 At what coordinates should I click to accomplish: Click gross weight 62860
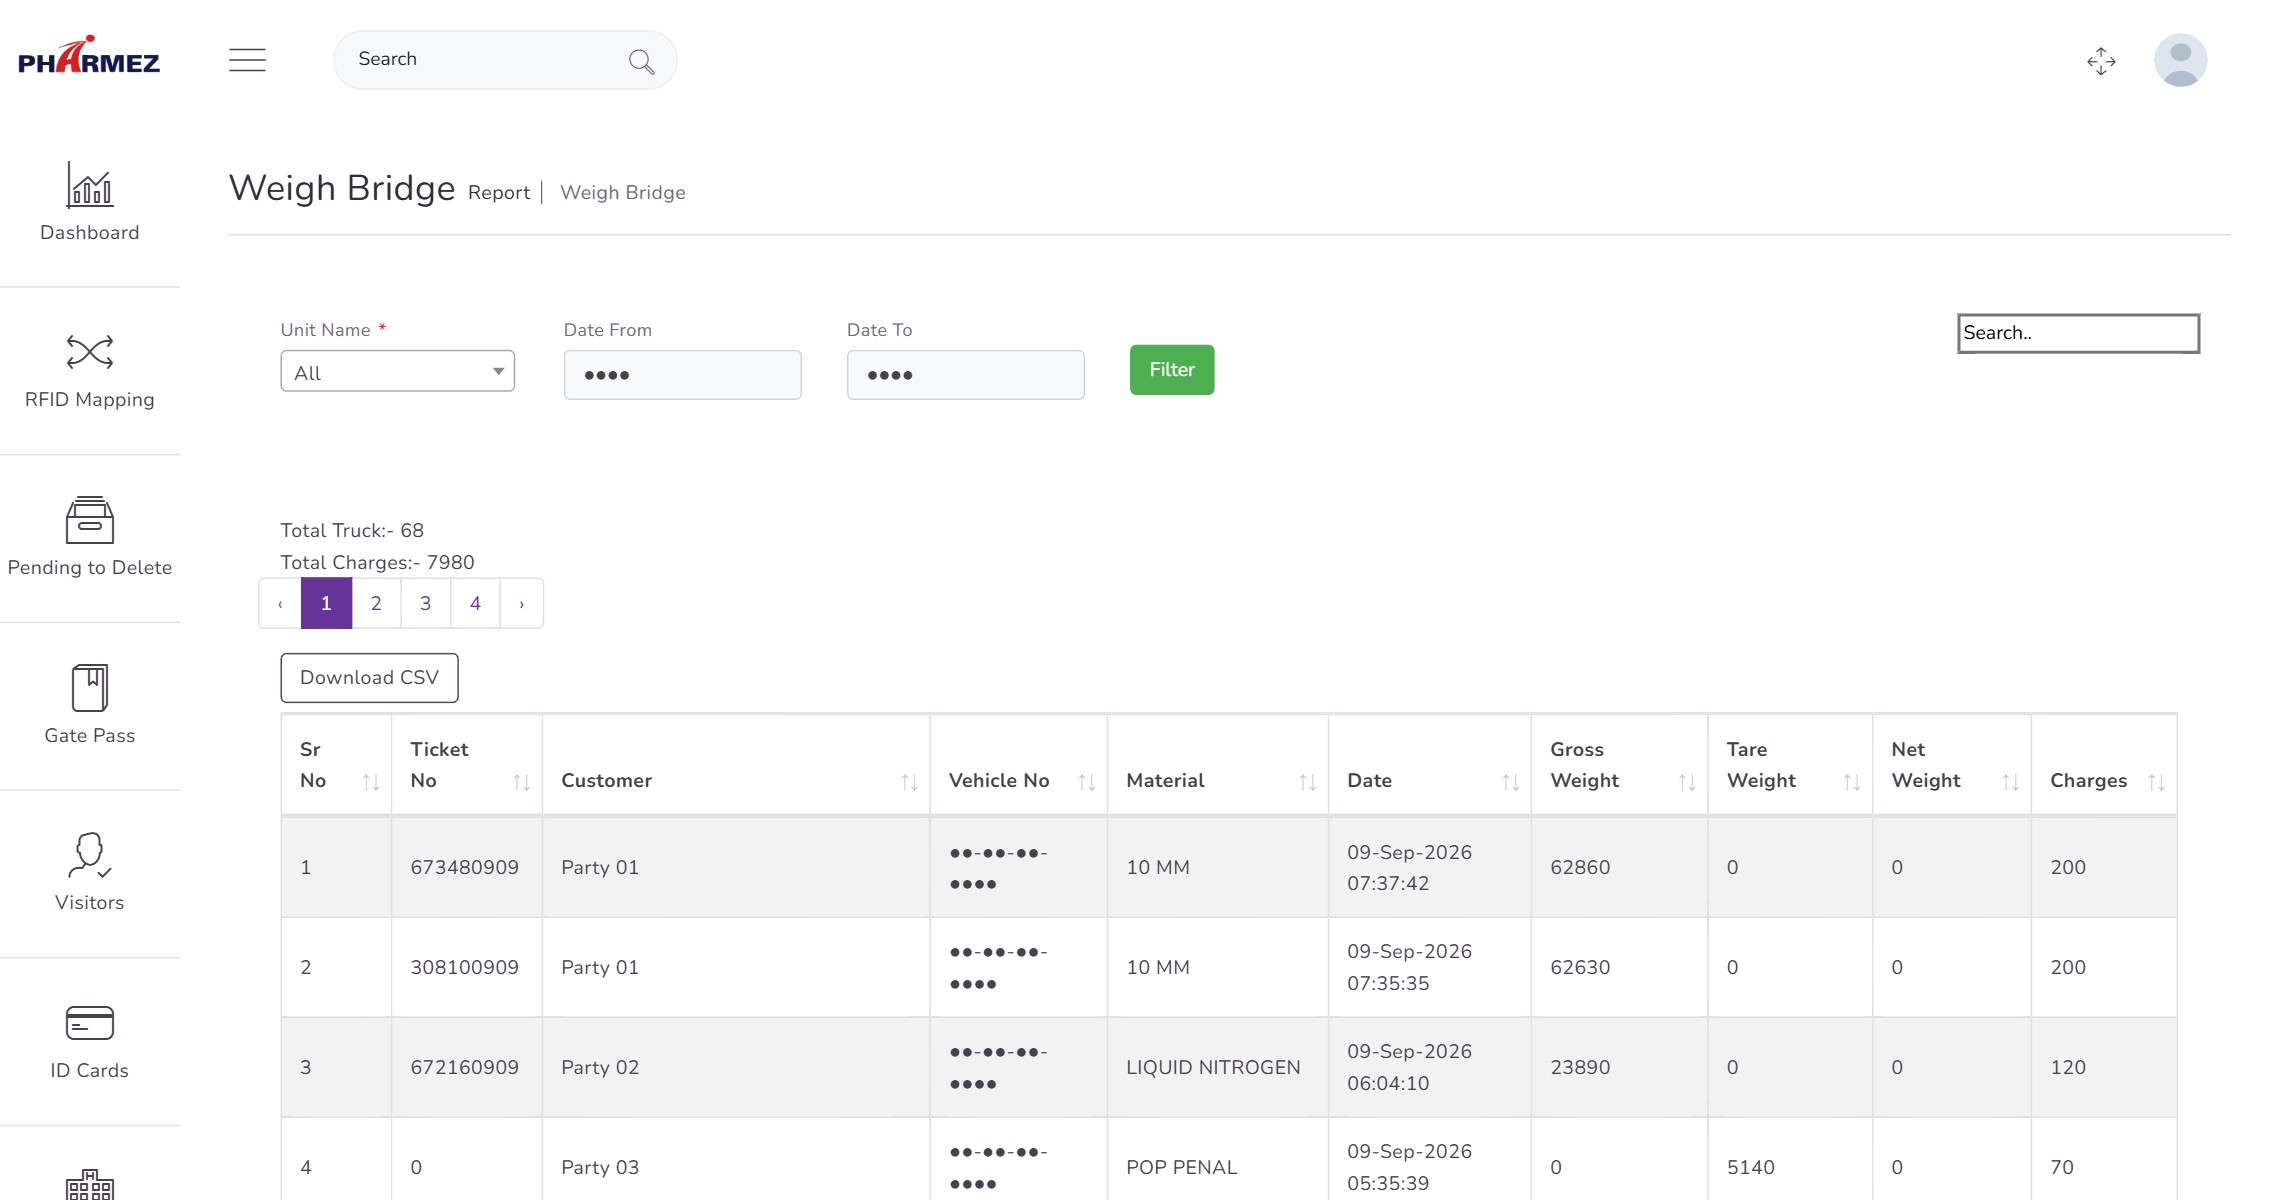1580,868
